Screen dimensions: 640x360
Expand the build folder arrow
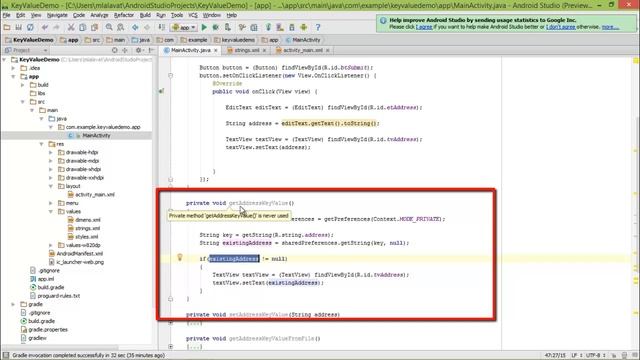tap(23, 85)
